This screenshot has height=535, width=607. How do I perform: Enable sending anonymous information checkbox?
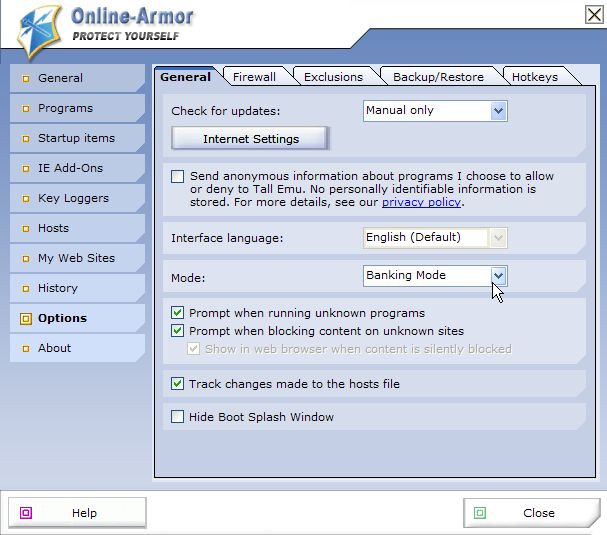pos(177,177)
